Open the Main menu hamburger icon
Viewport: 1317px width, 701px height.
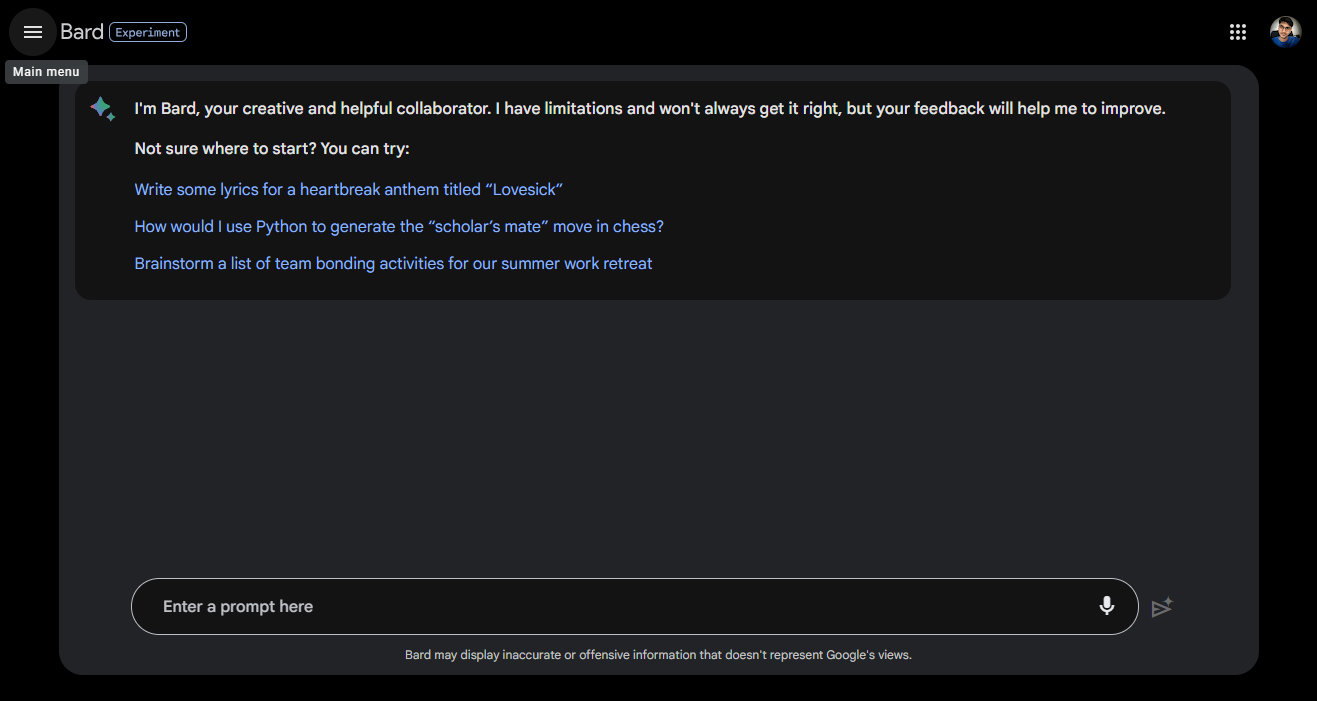pos(33,32)
